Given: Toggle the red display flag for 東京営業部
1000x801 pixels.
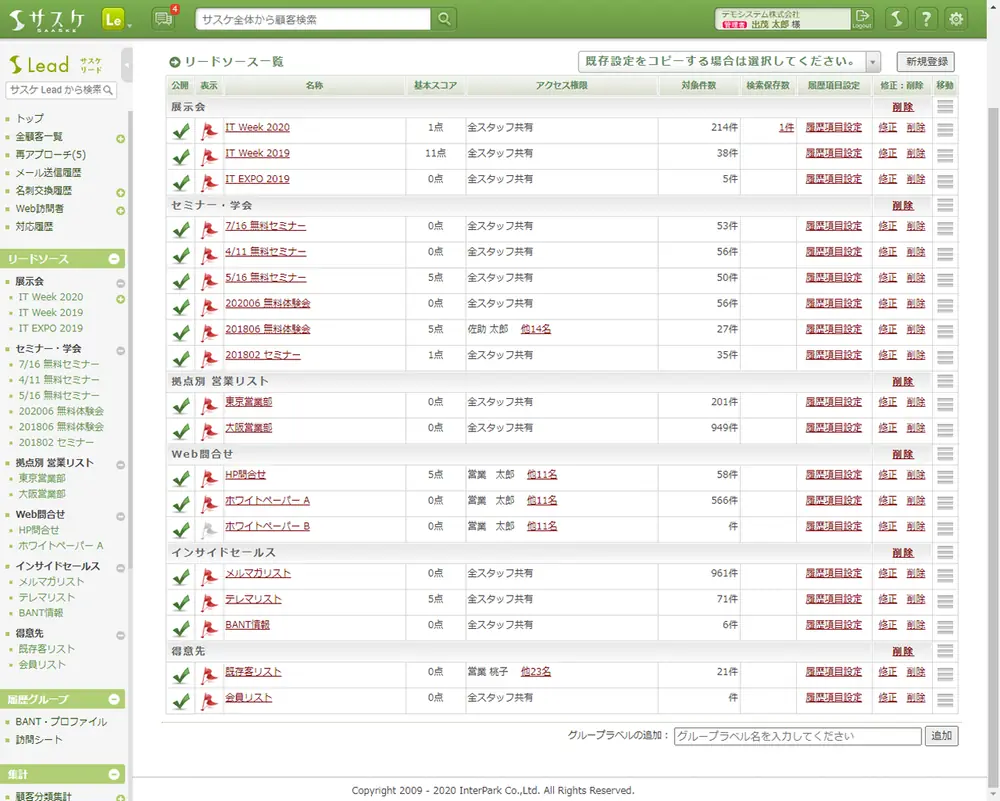Looking at the screenshot, I should point(208,405).
